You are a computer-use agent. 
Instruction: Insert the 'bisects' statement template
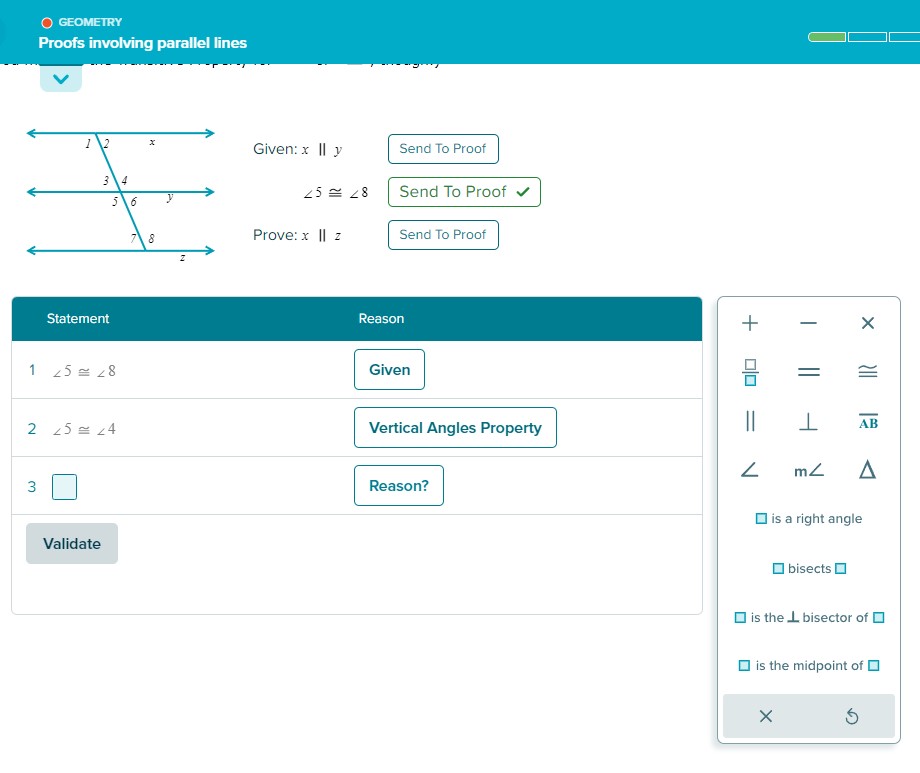click(x=808, y=568)
